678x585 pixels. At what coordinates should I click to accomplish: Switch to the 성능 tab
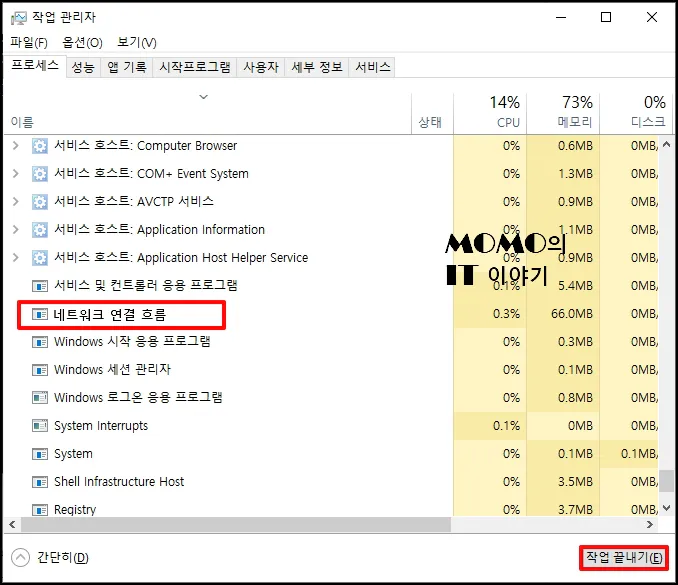click(83, 67)
